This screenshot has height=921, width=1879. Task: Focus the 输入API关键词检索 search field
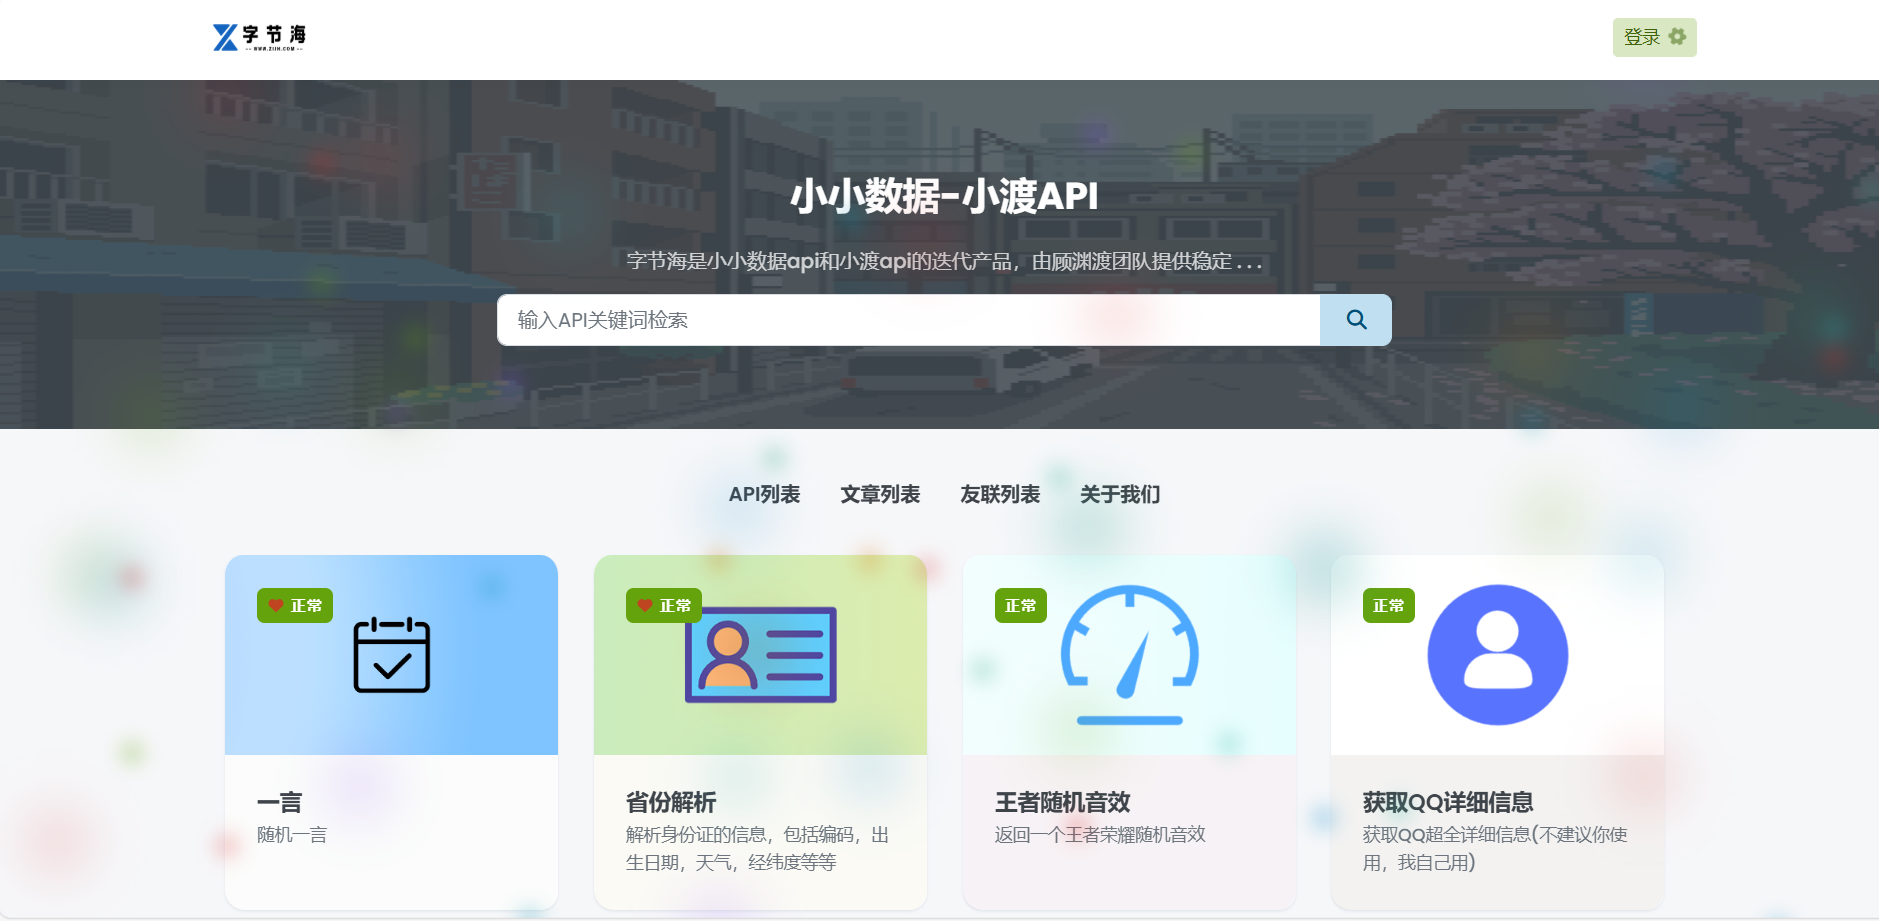[x=908, y=320]
